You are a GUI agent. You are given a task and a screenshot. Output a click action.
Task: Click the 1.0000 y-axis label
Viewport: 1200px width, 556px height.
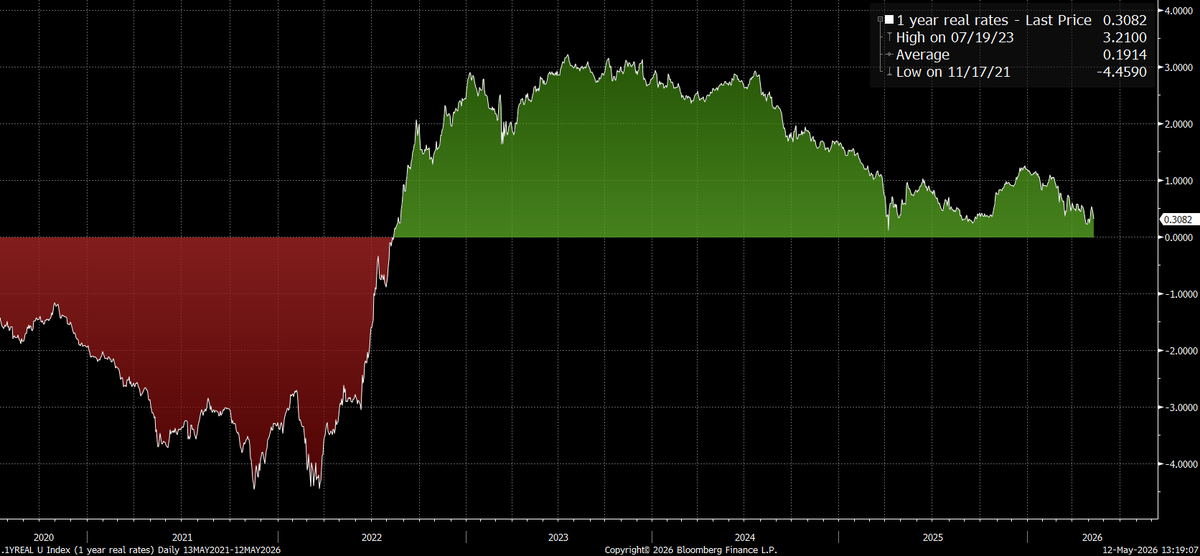(1177, 181)
